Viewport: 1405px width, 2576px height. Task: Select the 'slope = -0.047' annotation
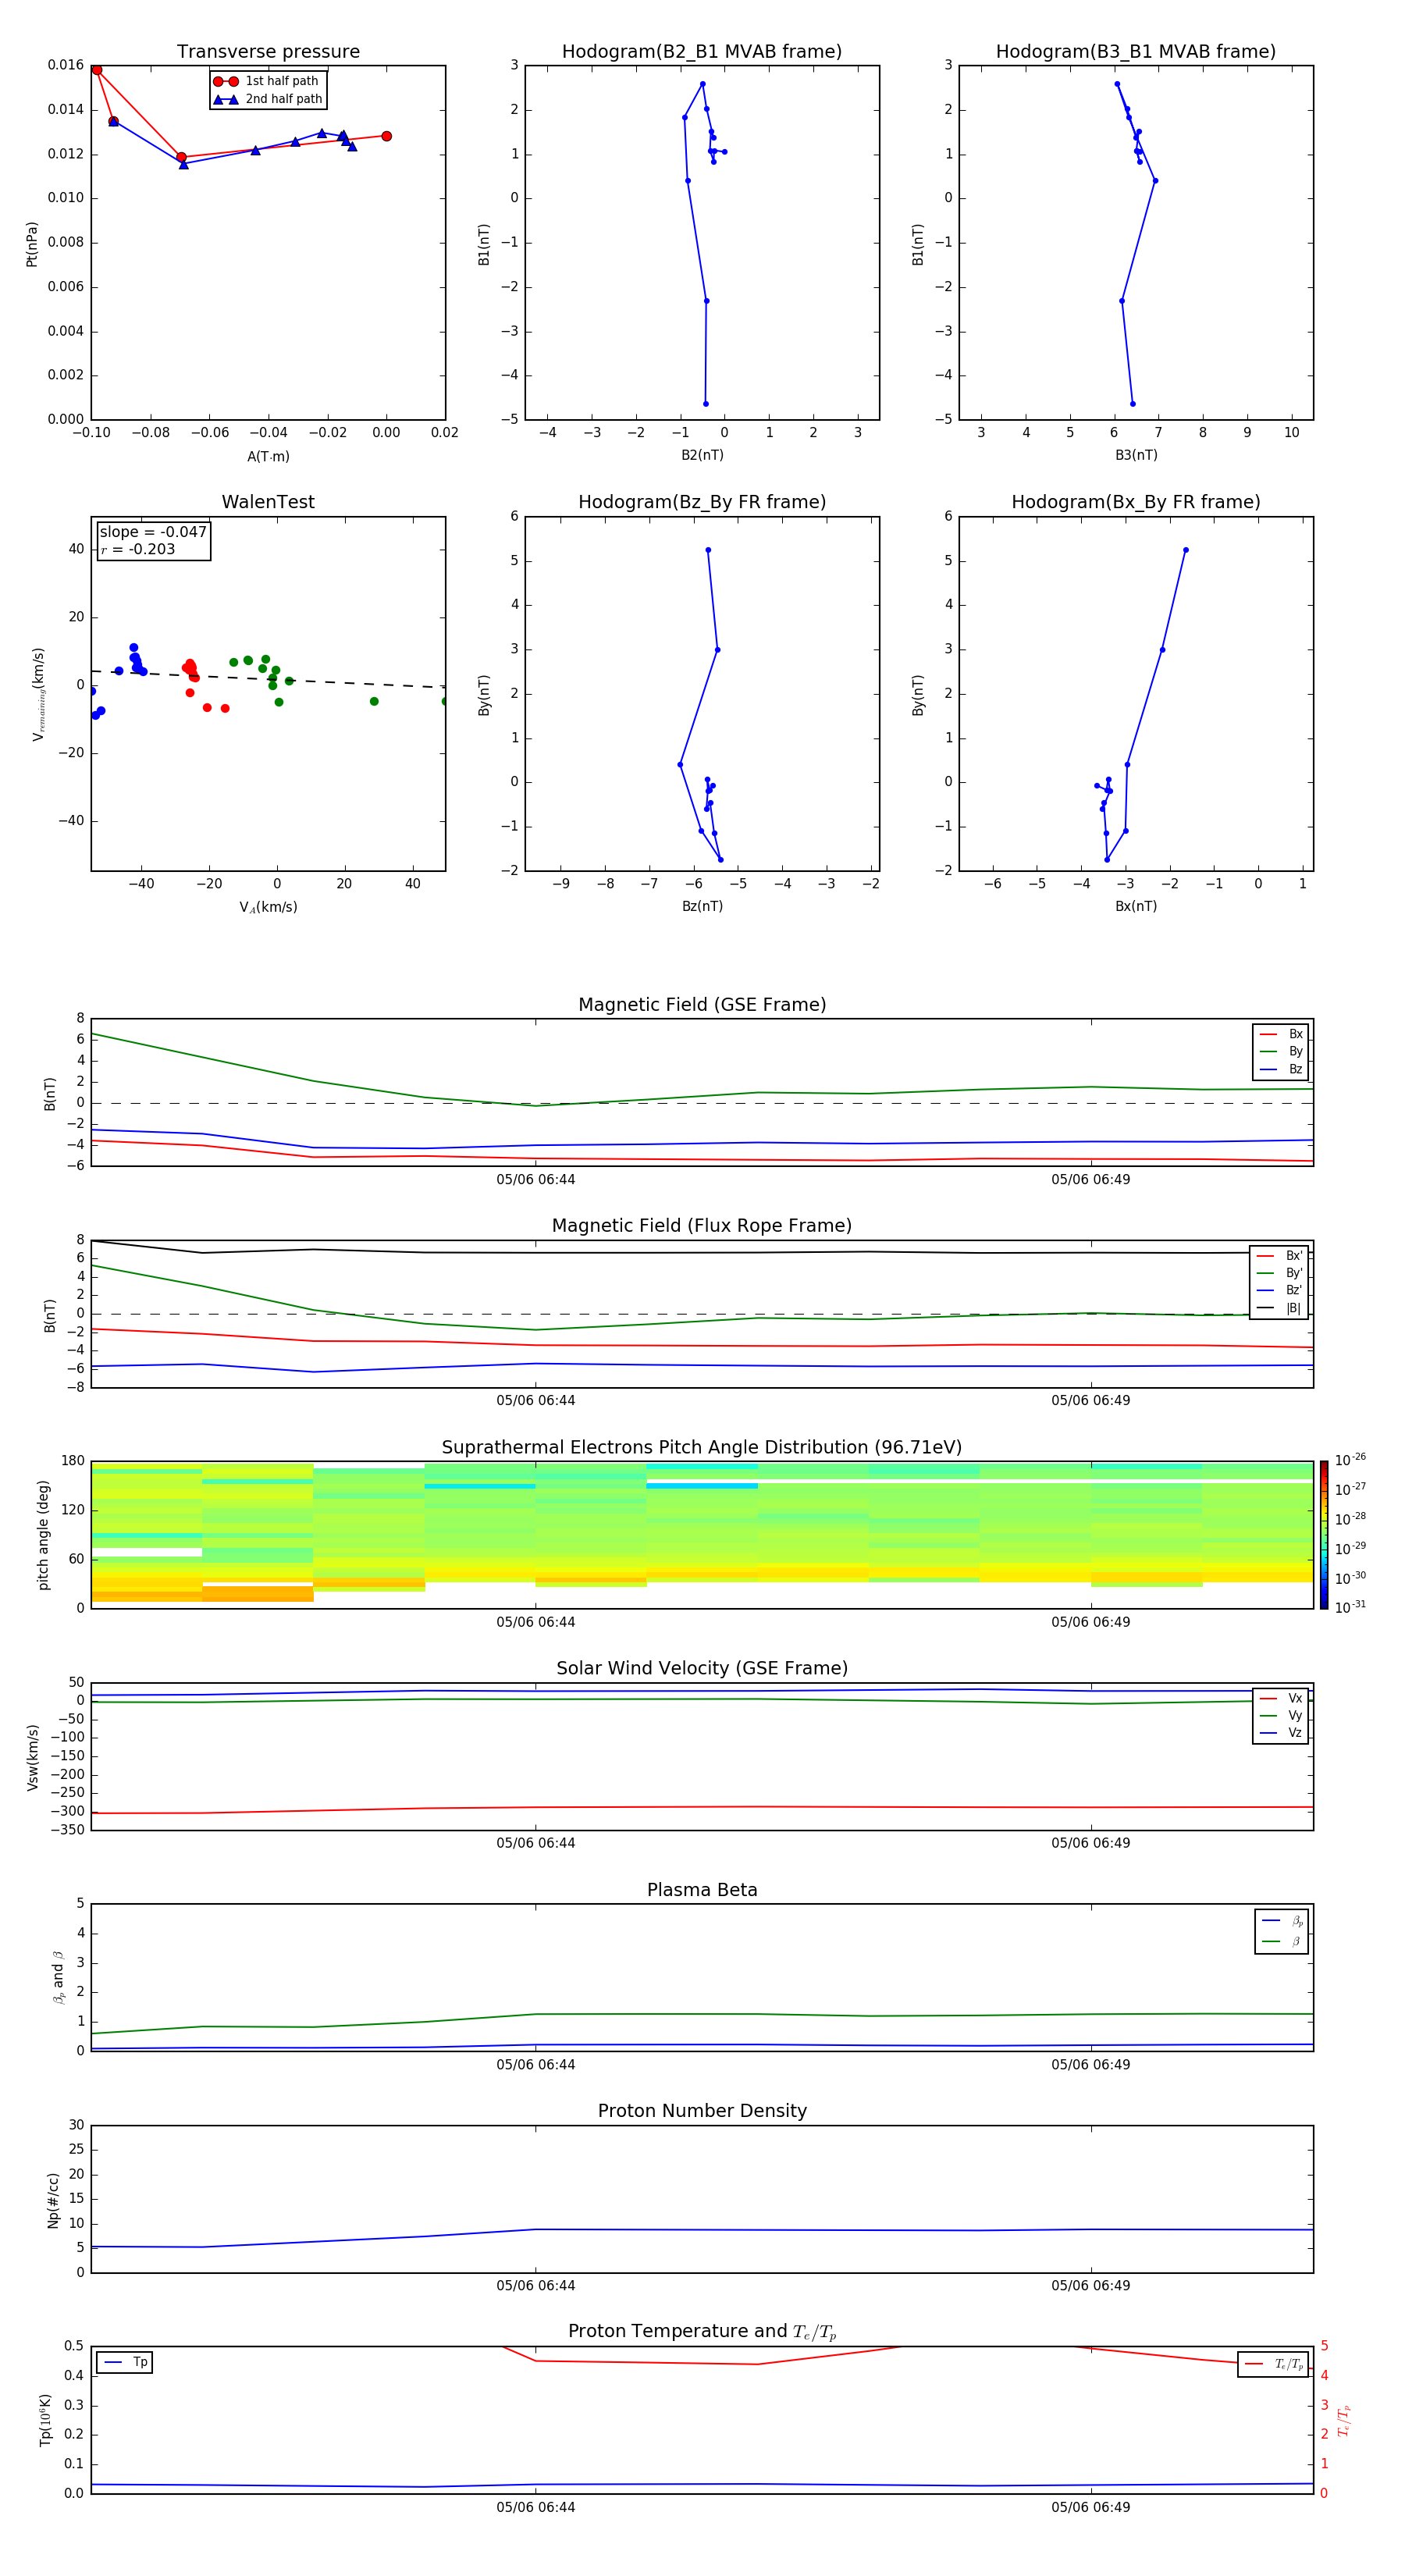pyautogui.click(x=153, y=532)
